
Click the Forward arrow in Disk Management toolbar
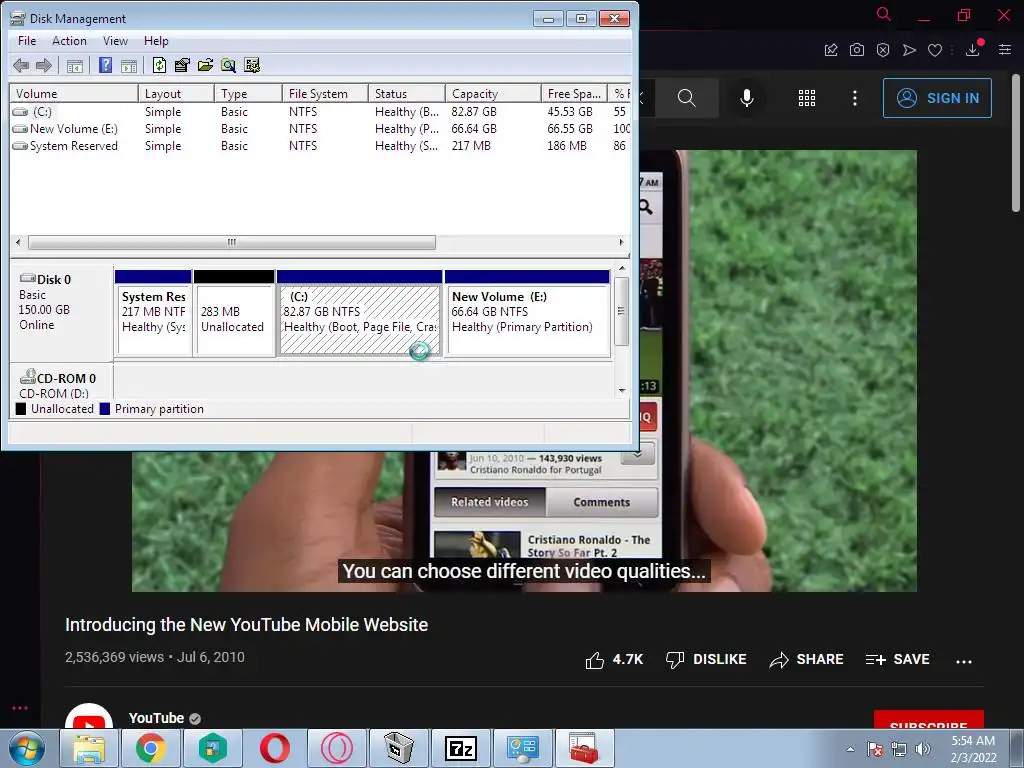pyautogui.click(x=44, y=65)
